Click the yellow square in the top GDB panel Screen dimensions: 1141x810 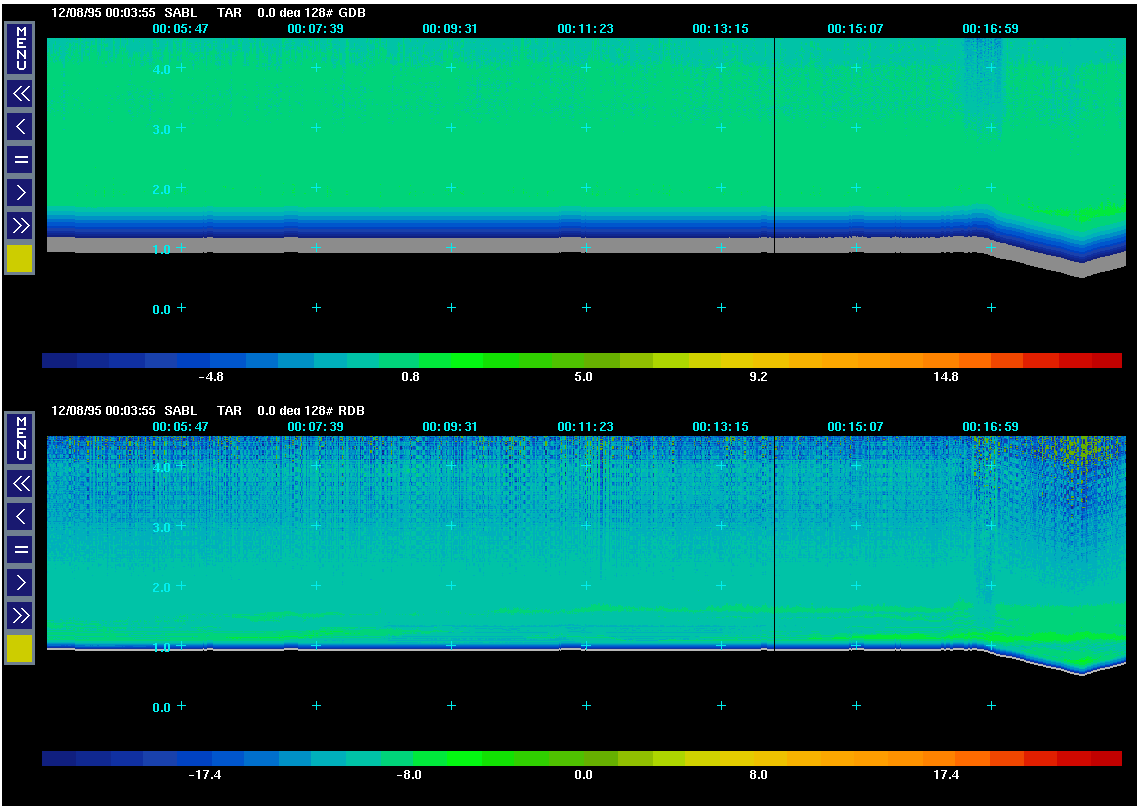tap(20, 259)
